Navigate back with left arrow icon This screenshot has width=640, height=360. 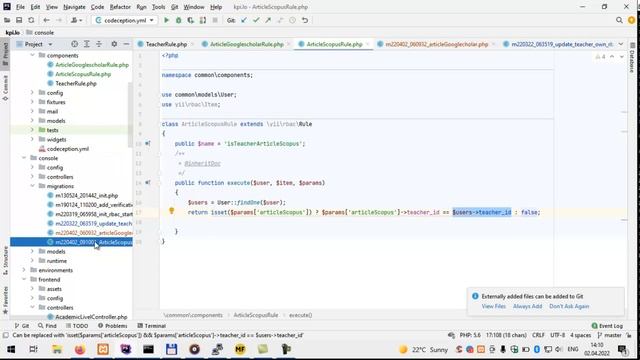tap(47, 20)
